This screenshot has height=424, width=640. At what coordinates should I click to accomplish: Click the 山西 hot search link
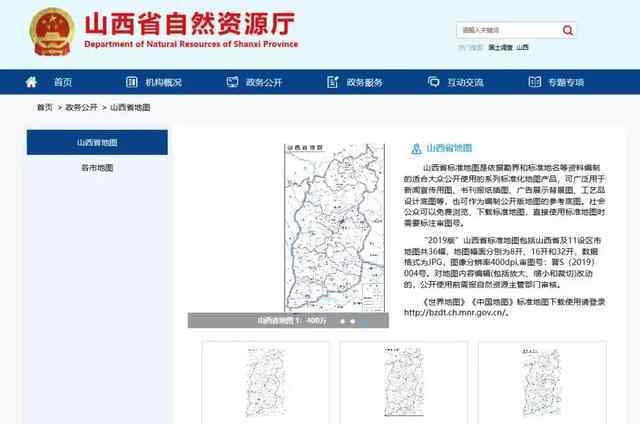coord(522,47)
